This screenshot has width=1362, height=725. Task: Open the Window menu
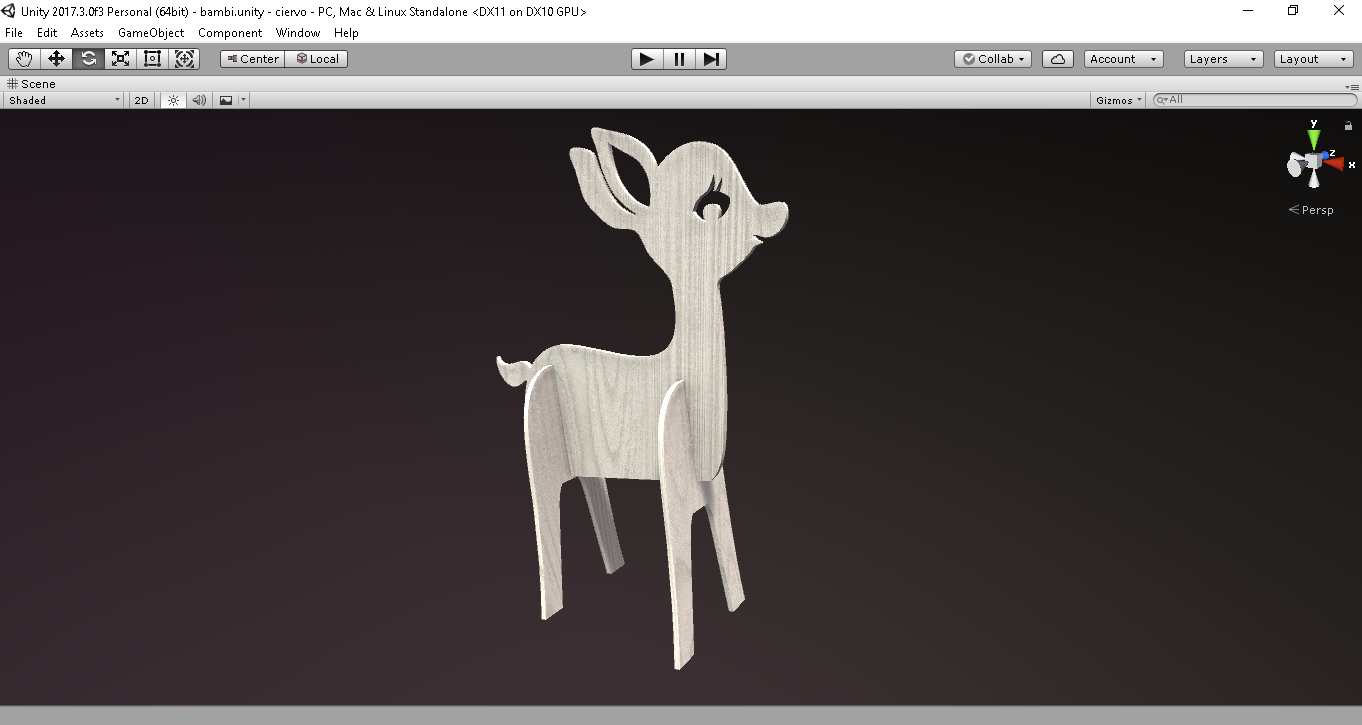click(x=298, y=33)
